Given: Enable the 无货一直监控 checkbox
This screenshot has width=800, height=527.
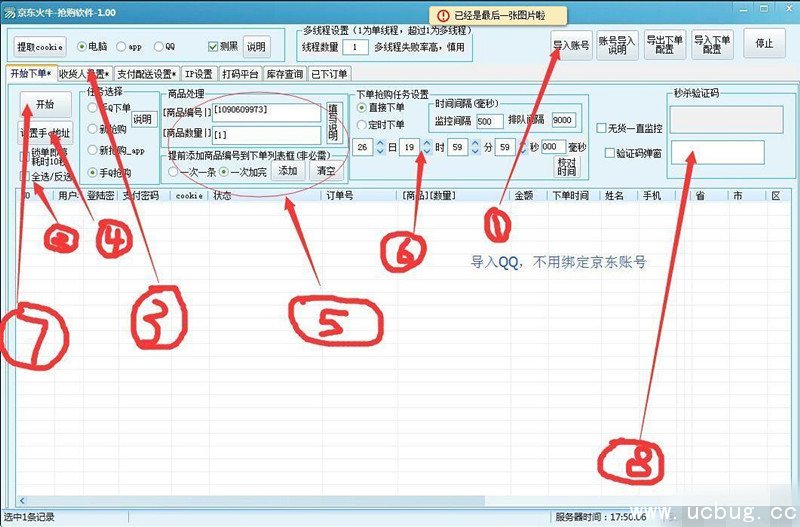Looking at the screenshot, I should [x=600, y=128].
